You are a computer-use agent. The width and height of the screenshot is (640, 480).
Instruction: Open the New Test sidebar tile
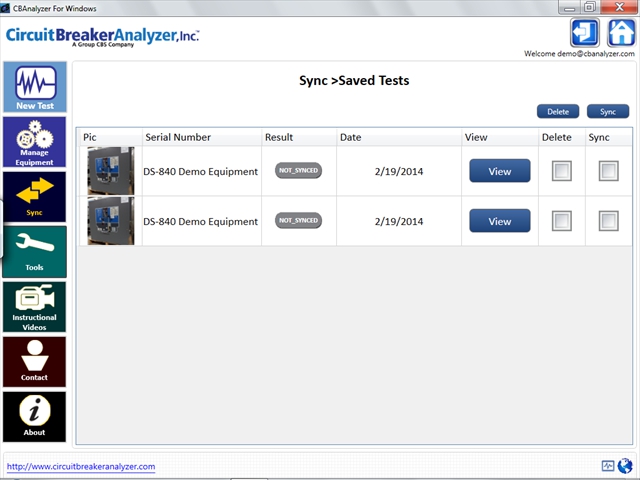35,87
